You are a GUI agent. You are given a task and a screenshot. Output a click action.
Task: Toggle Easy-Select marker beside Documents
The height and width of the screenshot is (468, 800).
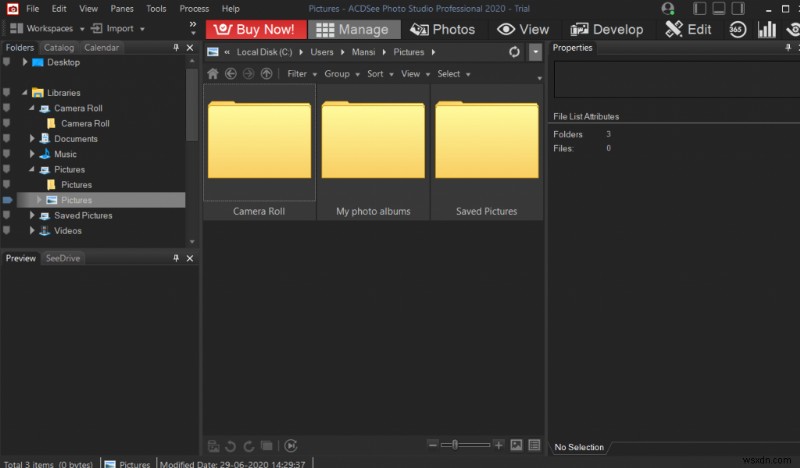click(7, 139)
